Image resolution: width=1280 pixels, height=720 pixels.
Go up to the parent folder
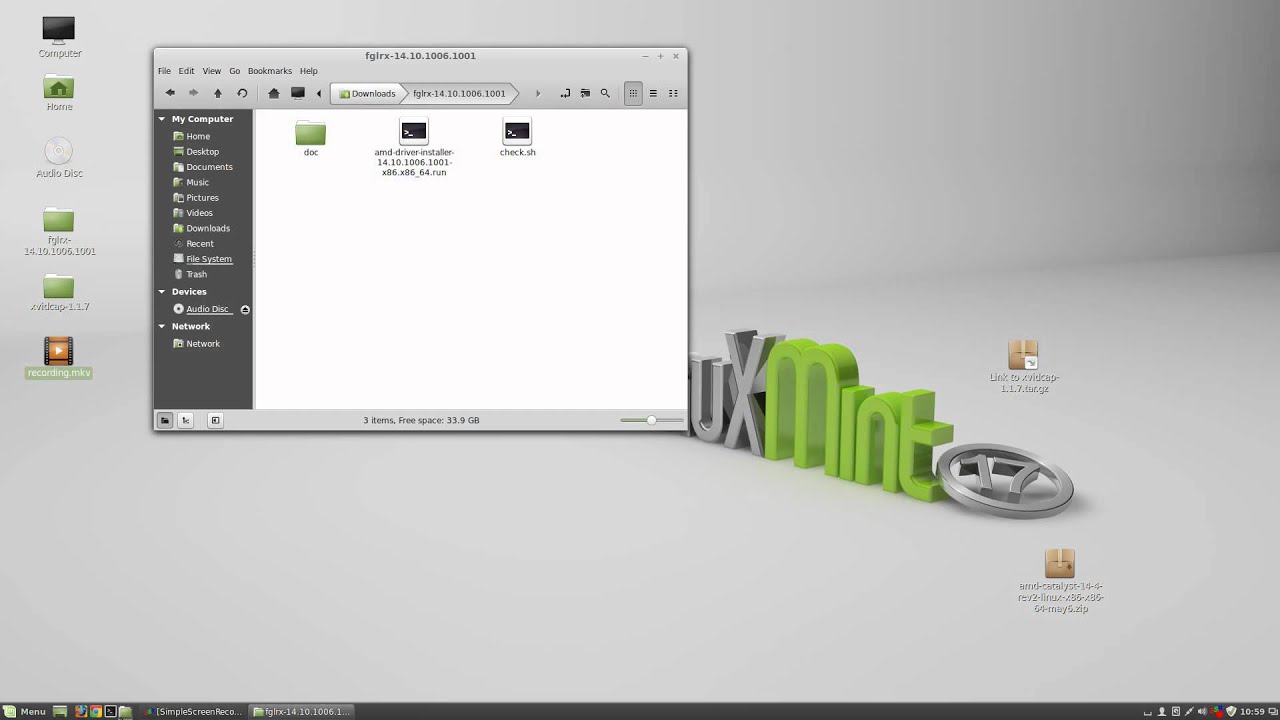coord(218,93)
